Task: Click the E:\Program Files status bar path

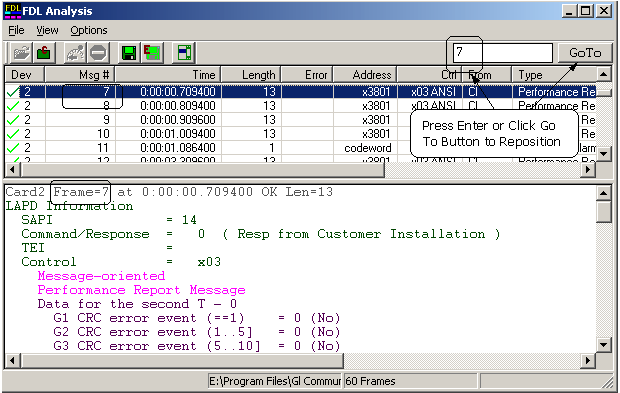Action: [274, 381]
